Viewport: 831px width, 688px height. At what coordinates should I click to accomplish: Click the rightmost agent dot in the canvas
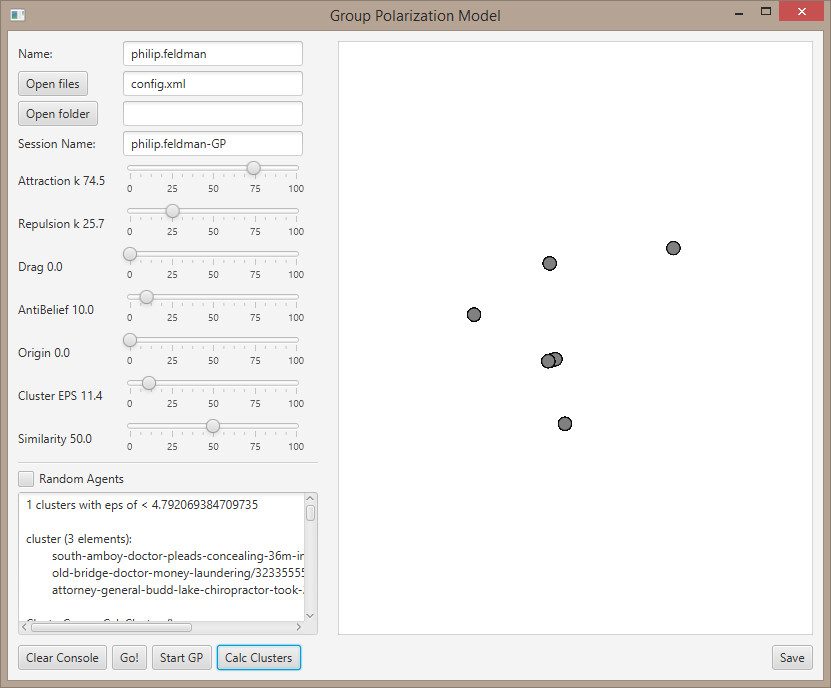[x=673, y=248]
